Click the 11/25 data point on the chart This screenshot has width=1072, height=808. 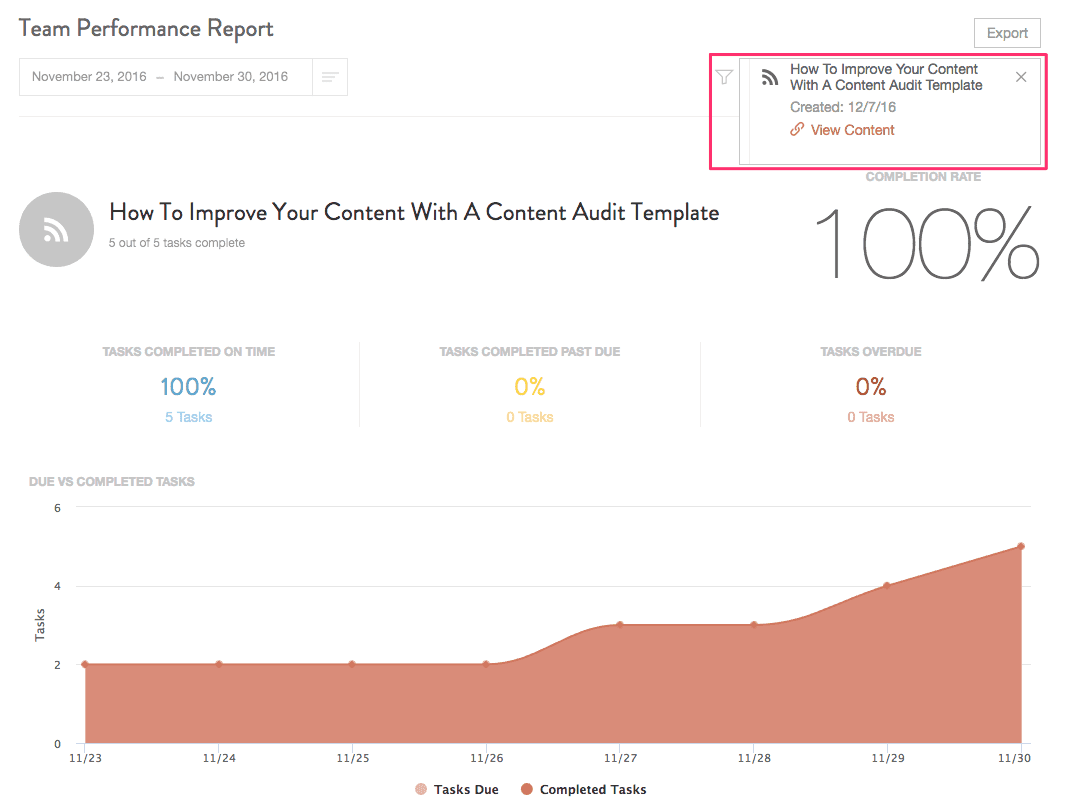[x=352, y=664]
